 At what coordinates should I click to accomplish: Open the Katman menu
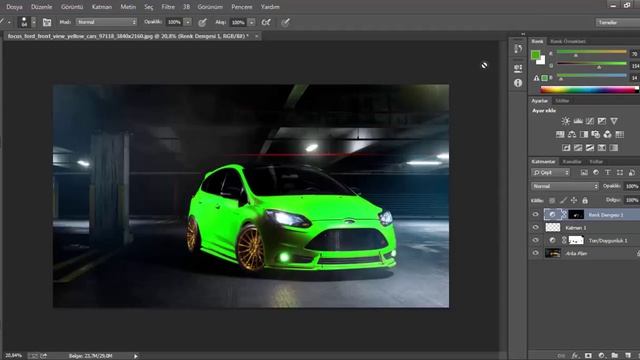[x=102, y=7]
